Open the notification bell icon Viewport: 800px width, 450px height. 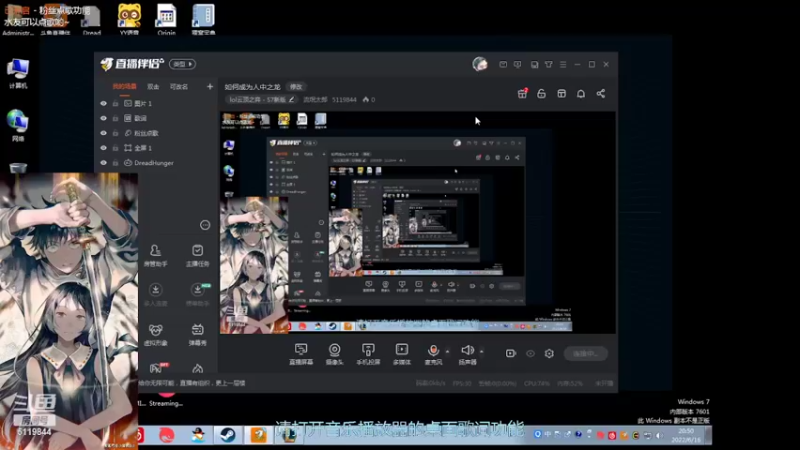[x=581, y=93]
